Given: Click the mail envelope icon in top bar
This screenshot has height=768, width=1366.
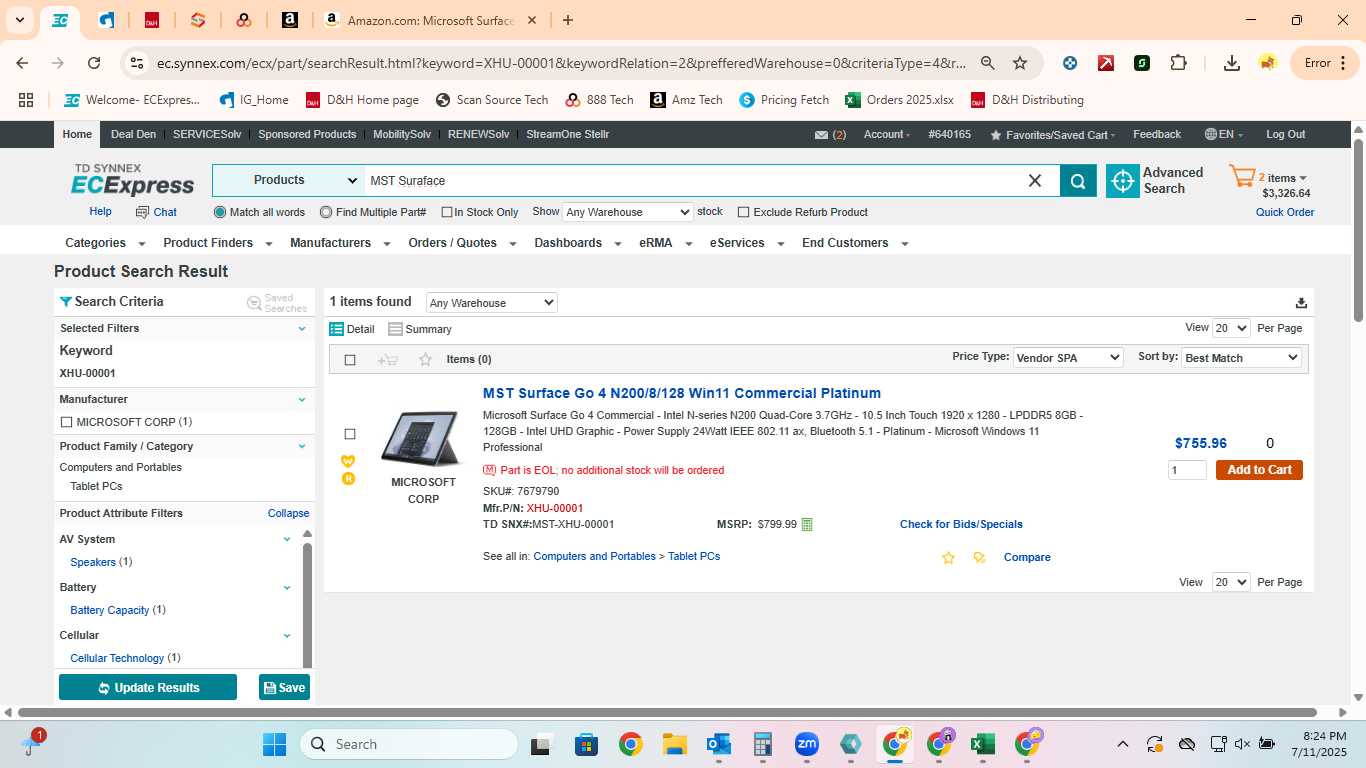Looking at the screenshot, I should (821, 135).
